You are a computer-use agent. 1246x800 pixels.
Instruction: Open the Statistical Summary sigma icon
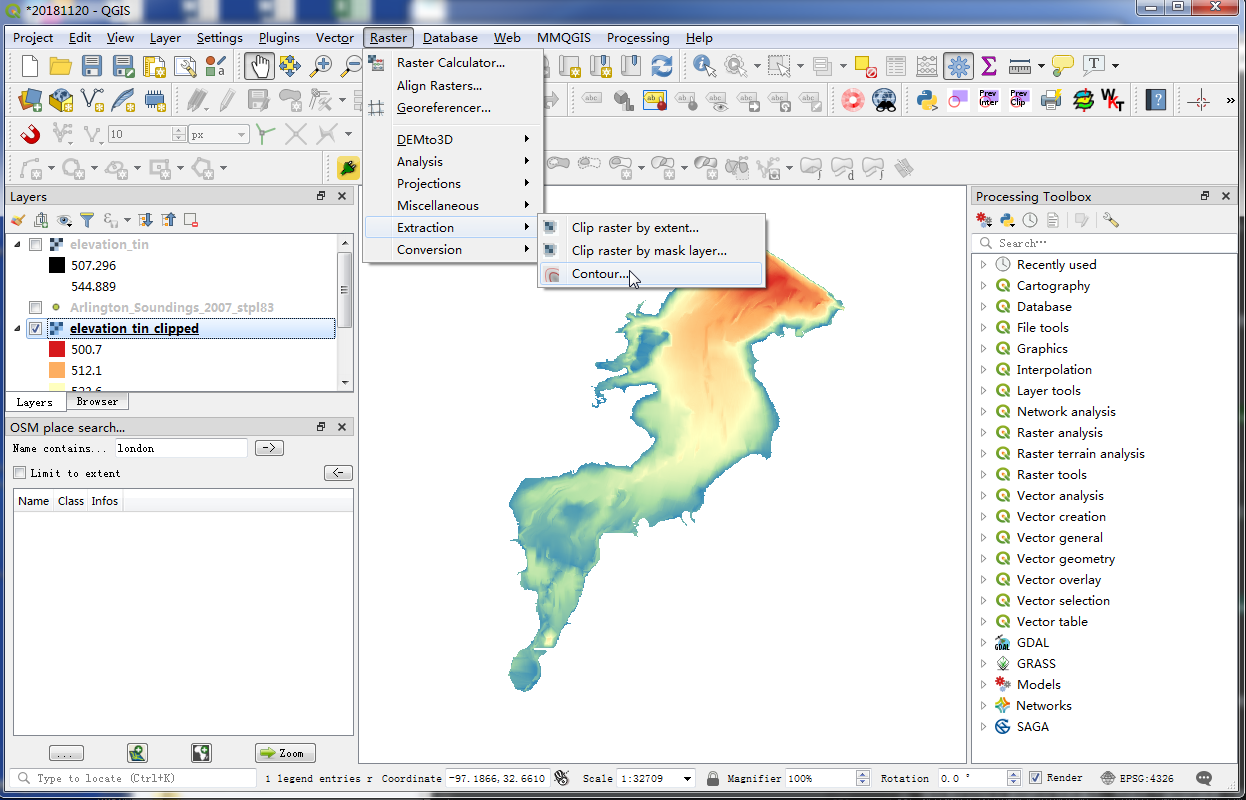[x=989, y=67]
